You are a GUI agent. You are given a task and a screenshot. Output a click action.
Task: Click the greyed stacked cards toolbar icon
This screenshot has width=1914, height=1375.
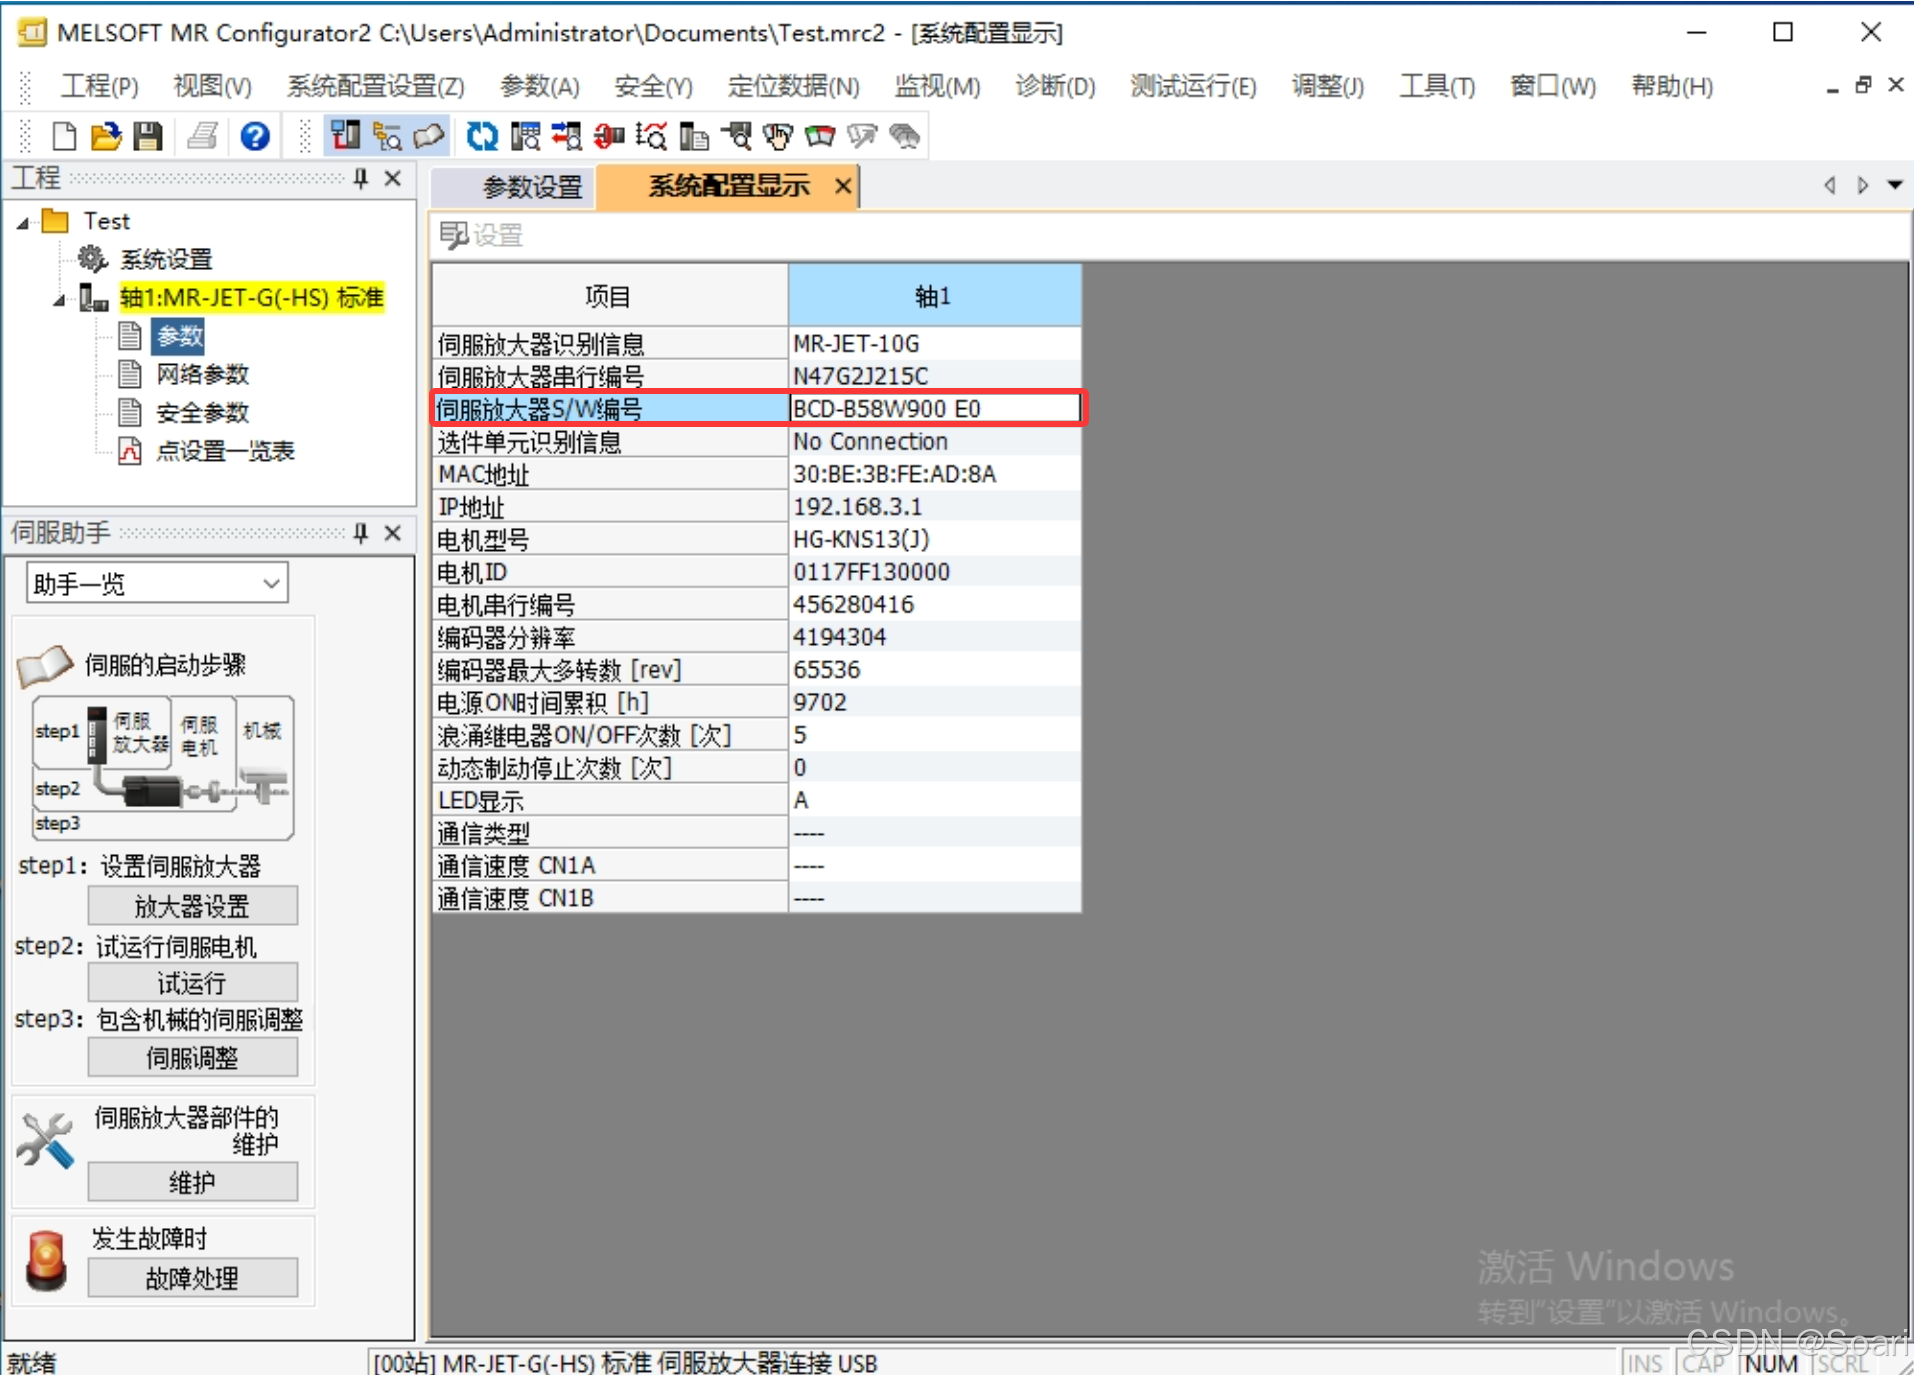(x=904, y=136)
